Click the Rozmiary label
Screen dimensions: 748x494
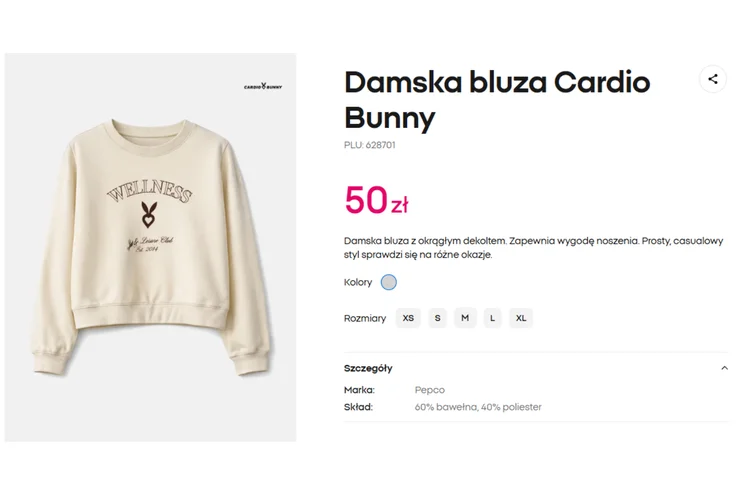tap(365, 318)
